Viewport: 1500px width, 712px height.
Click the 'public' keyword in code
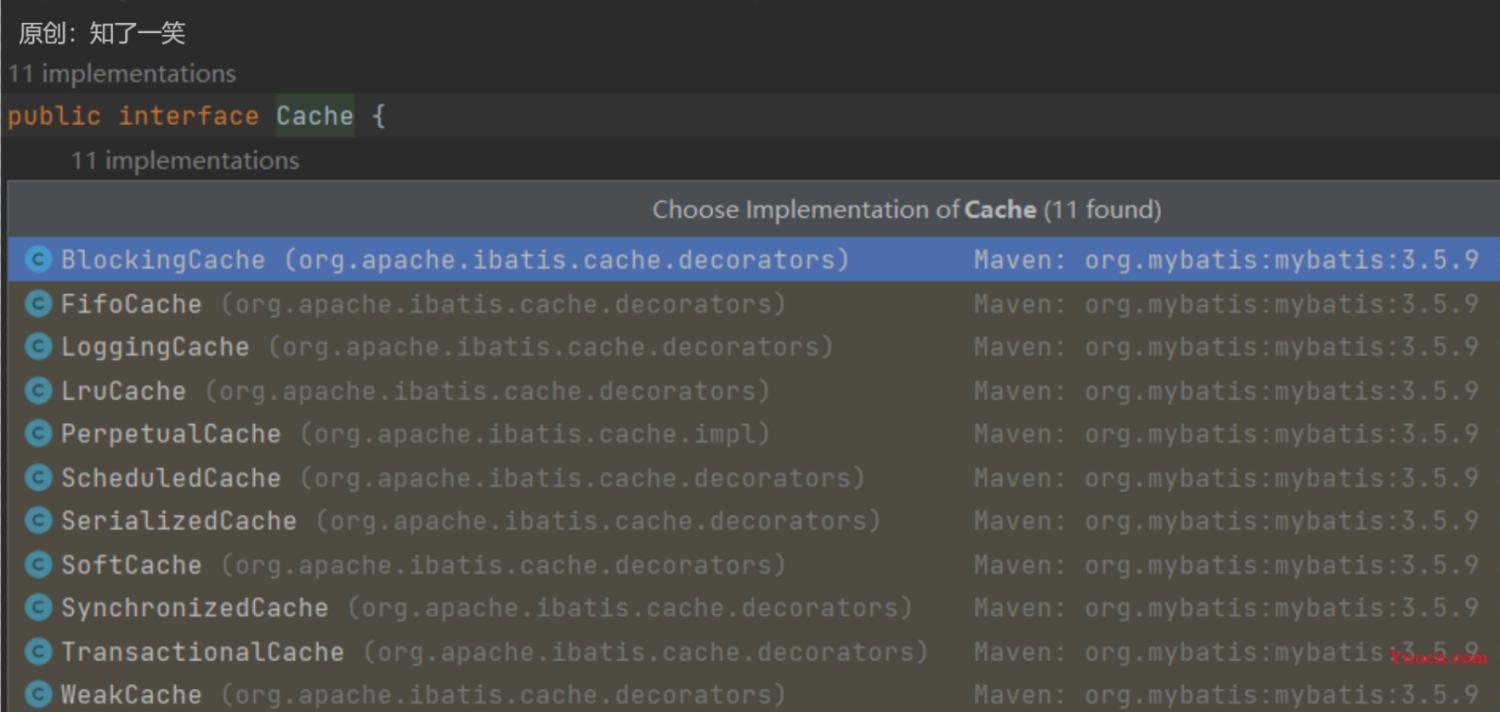click(x=54, y=116)
